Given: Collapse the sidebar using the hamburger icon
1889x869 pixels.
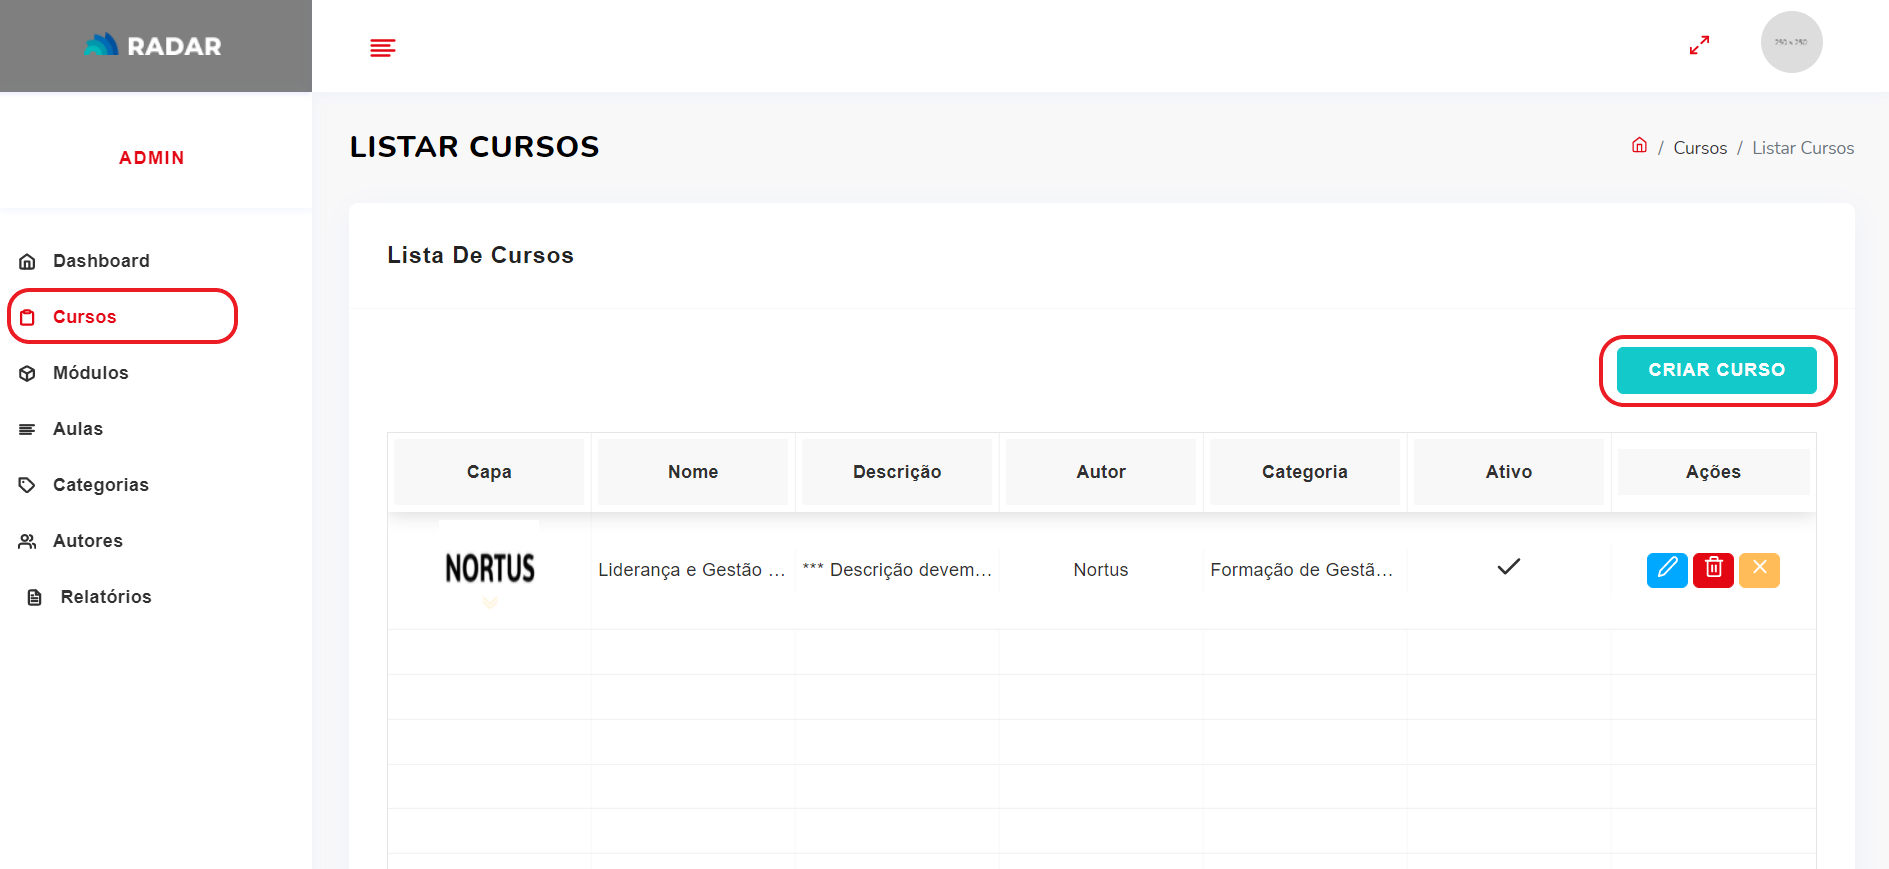Looking at the screenshot, I should click(x=382, y=47).
